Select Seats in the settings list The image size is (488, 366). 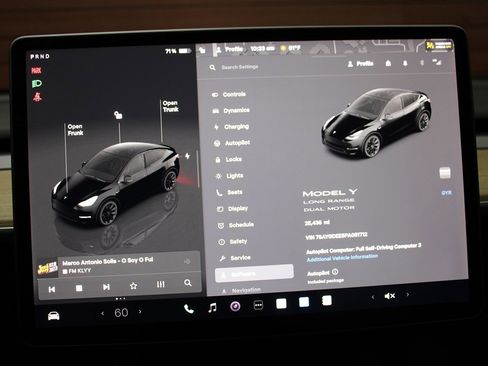coord(229,192)
